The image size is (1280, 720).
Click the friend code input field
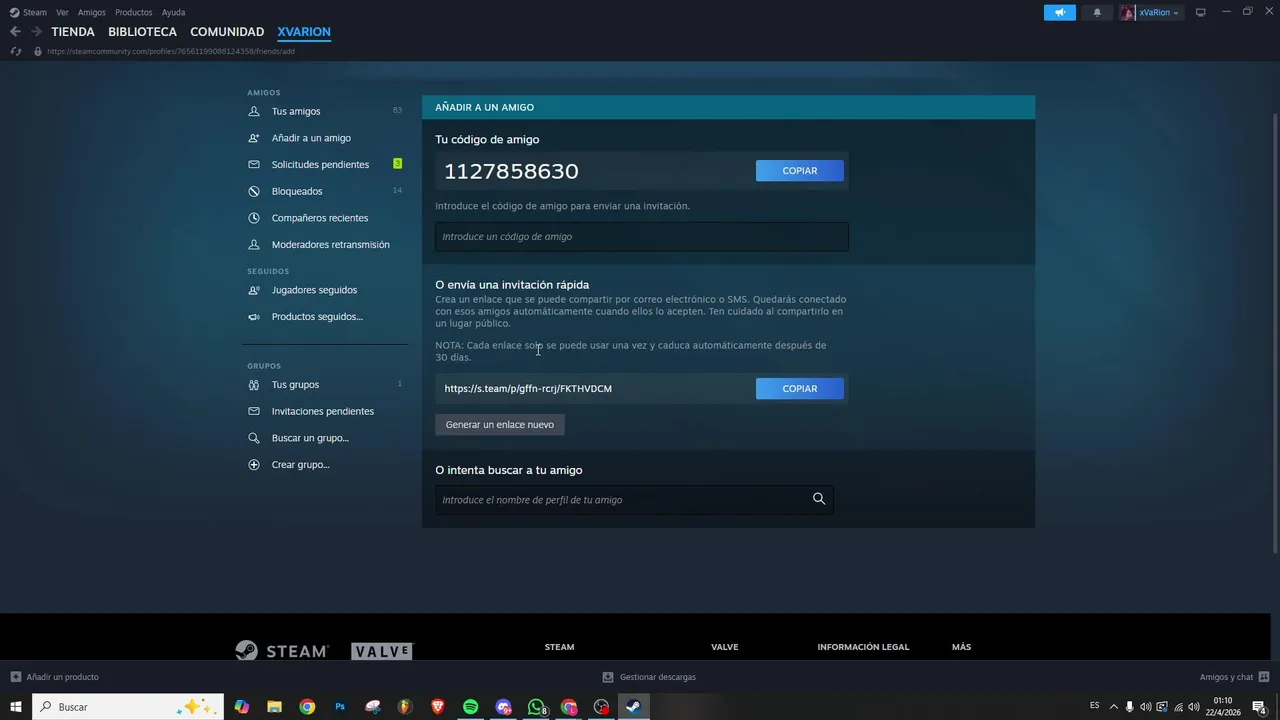642,237
